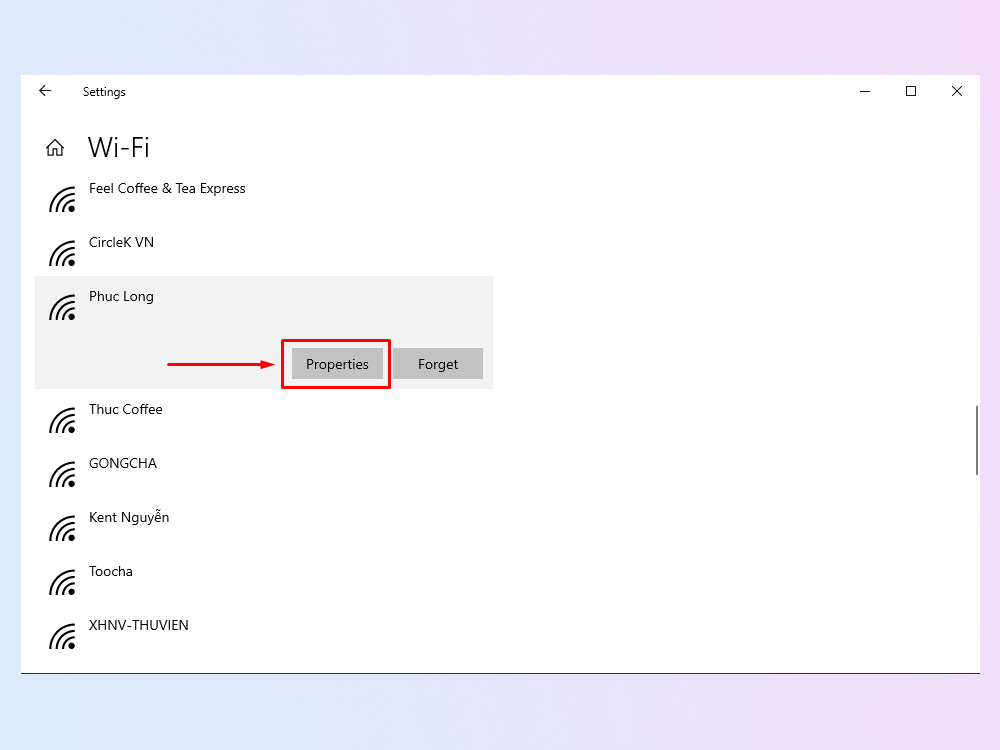Click the vertical scrollbar thumb
The image size is (1000, 750).
(x=976, y=440)
